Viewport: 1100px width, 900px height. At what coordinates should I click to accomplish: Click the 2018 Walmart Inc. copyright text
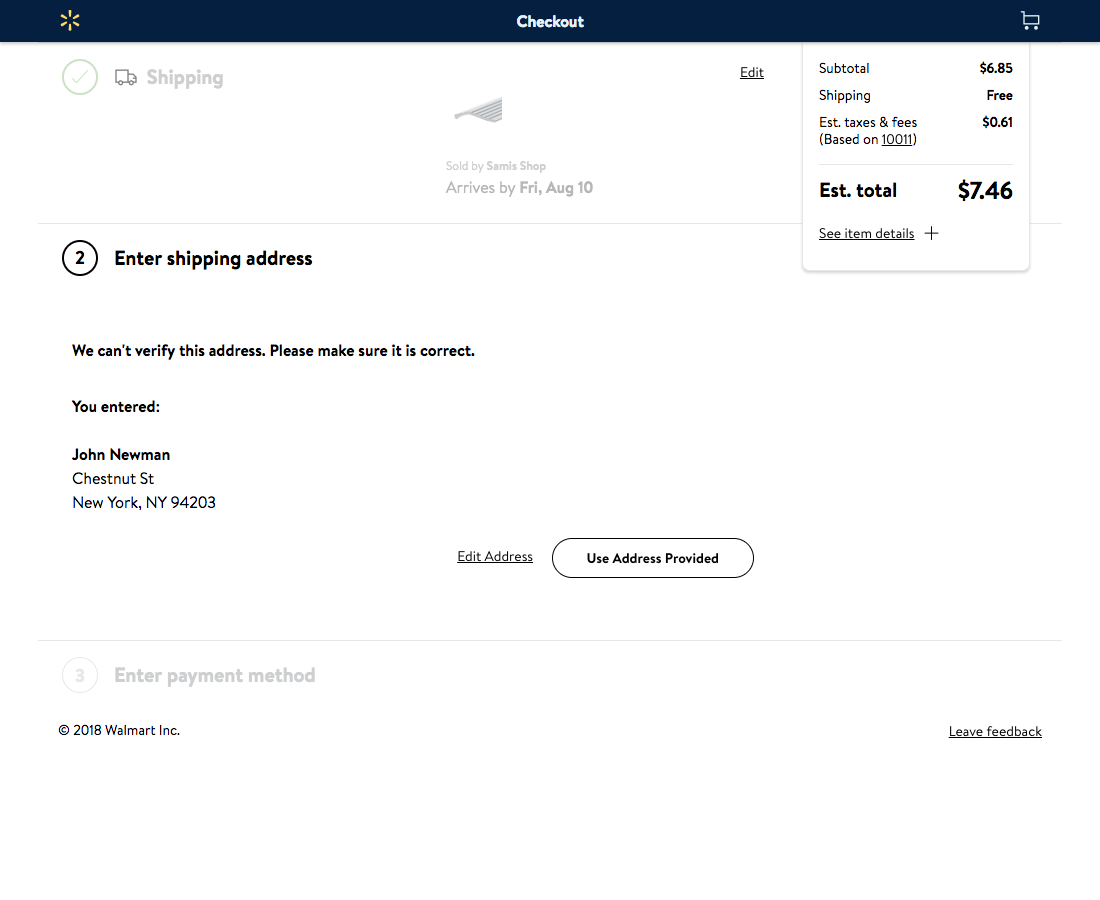(119, 730)
